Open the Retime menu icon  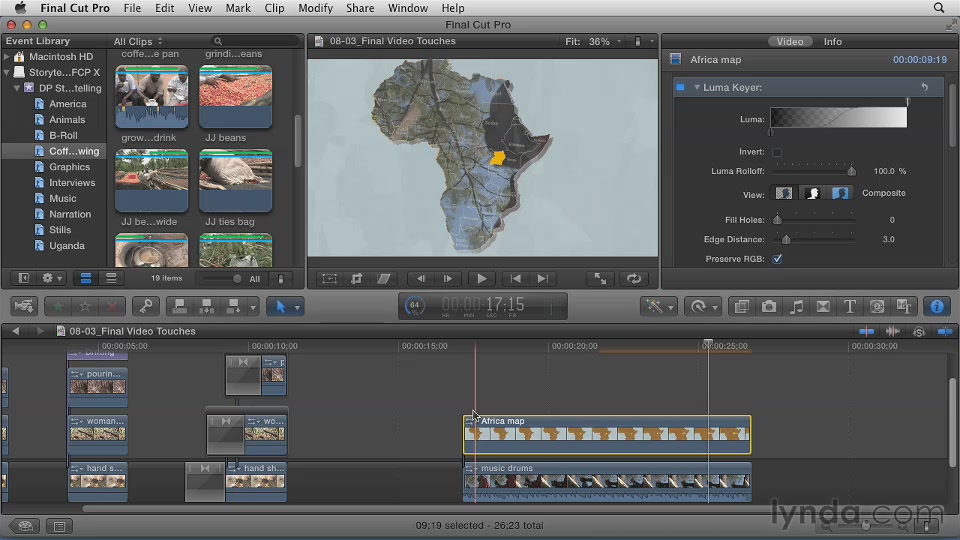(702, 306)
